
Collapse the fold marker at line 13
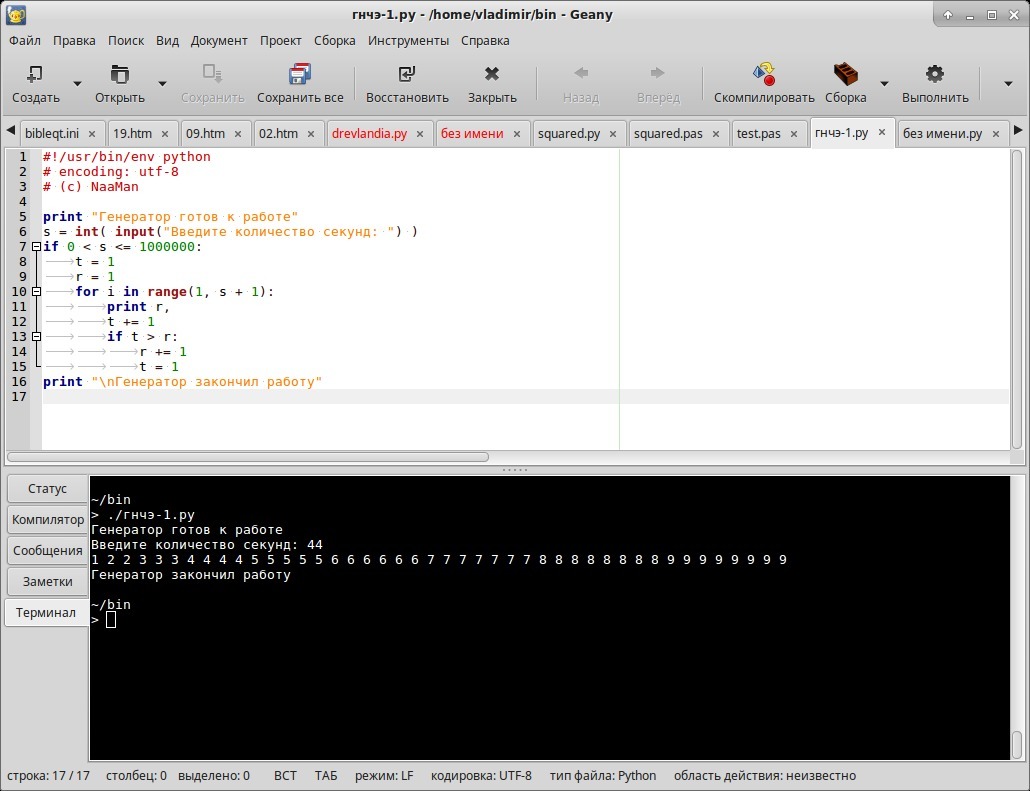coord(37,336)
